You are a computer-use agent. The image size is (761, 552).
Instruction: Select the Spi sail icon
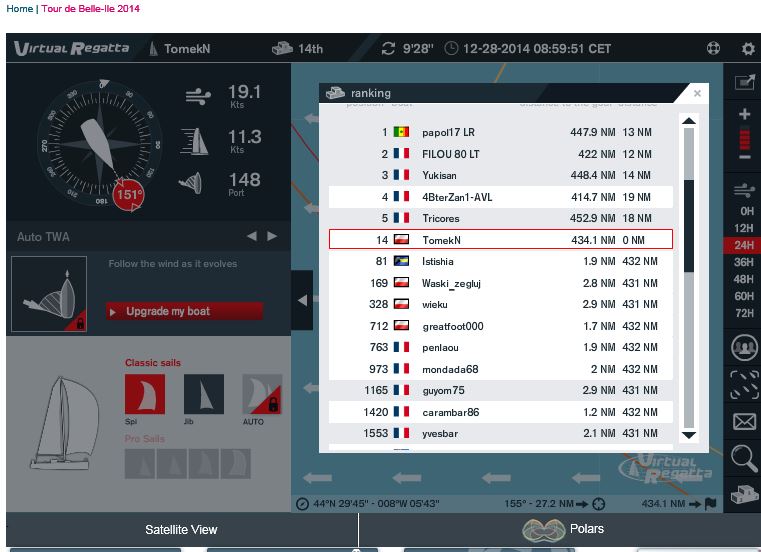(x=145, y=394)
